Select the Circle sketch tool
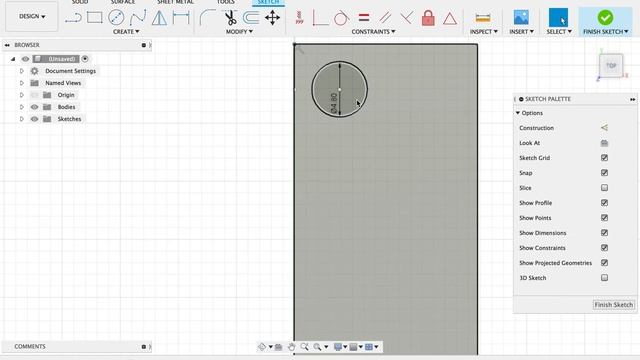This screenshot has width=640, height=360. tap(116, 18)
